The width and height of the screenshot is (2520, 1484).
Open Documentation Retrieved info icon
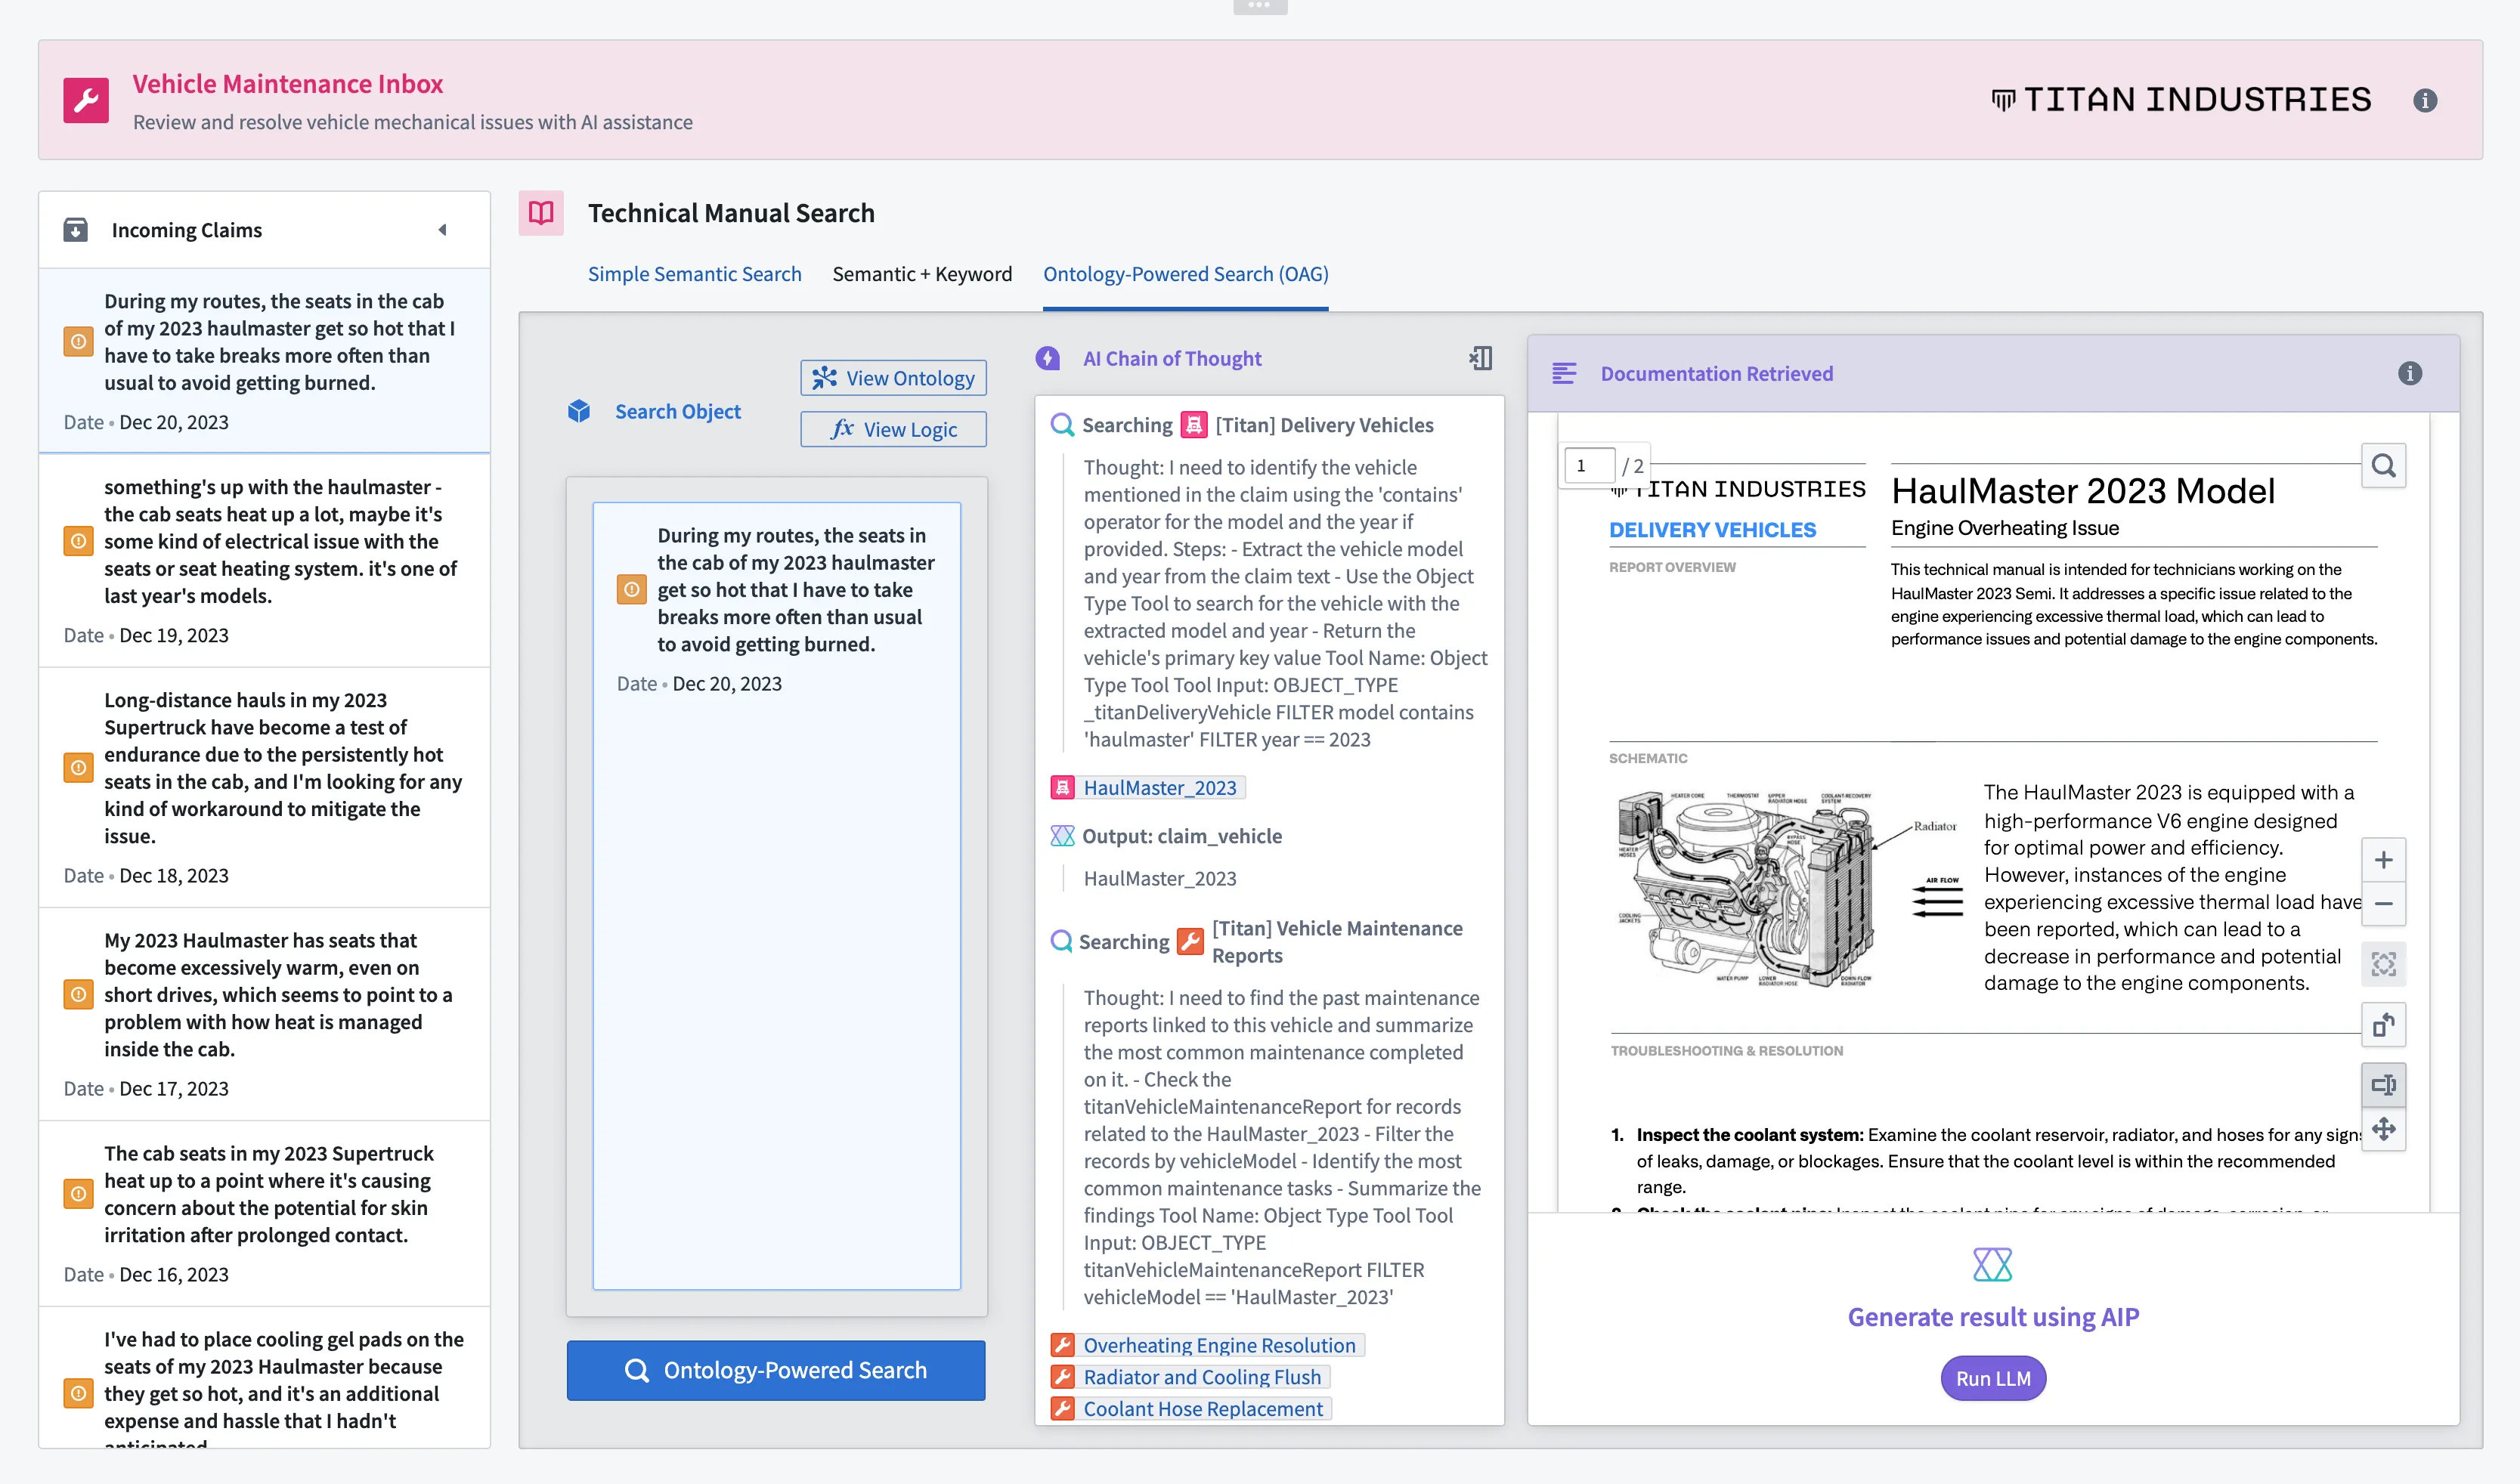point(2409,374)
